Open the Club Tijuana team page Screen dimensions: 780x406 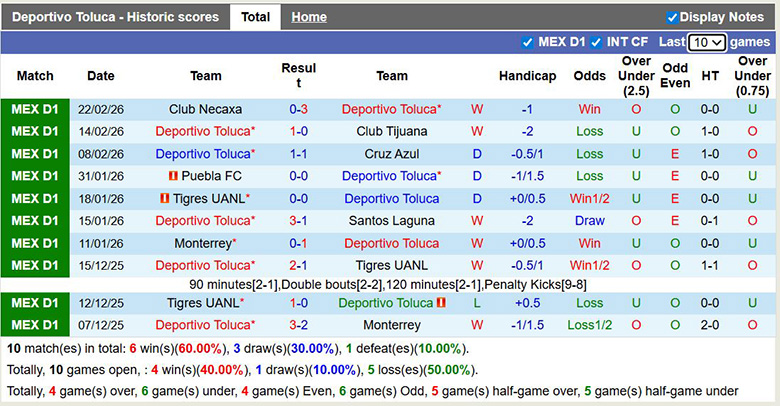[392, 131]
